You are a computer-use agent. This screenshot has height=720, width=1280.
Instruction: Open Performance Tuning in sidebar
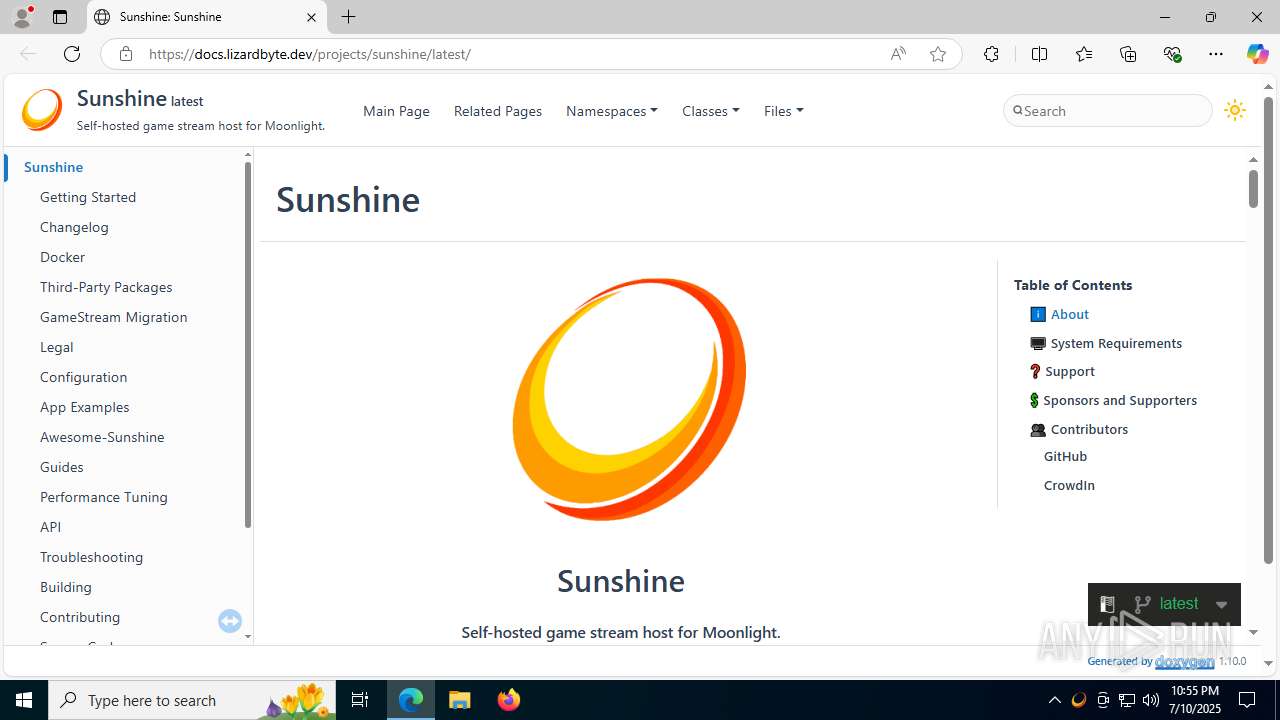tap(104, 497)
